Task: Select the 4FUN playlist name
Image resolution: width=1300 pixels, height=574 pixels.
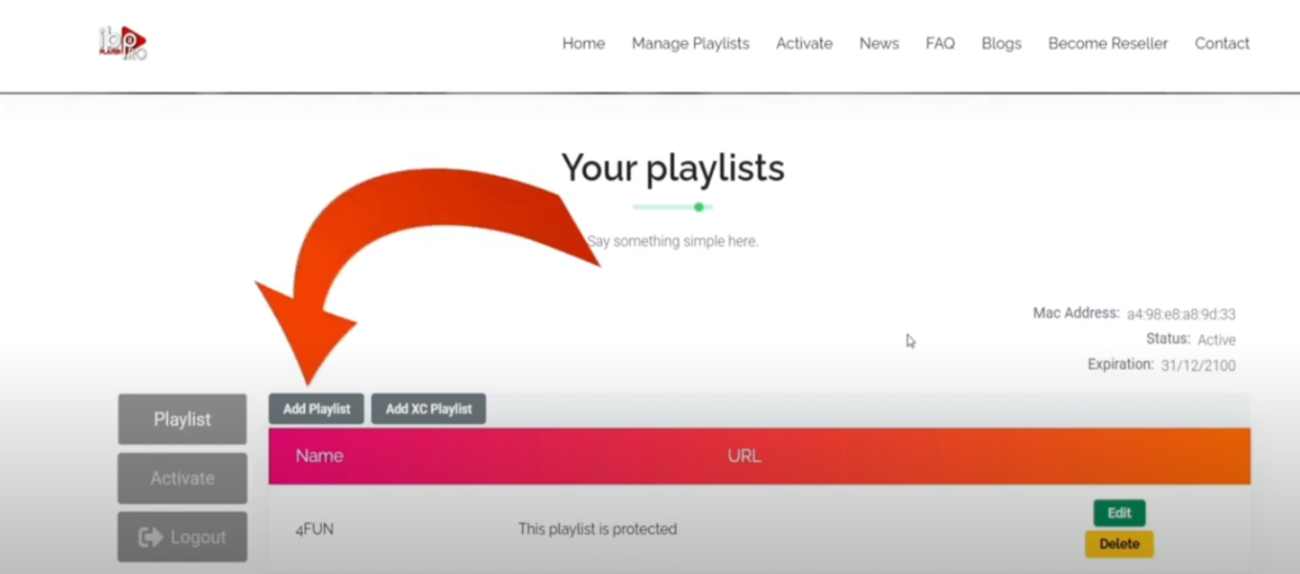Action: [x=314, y=529]
